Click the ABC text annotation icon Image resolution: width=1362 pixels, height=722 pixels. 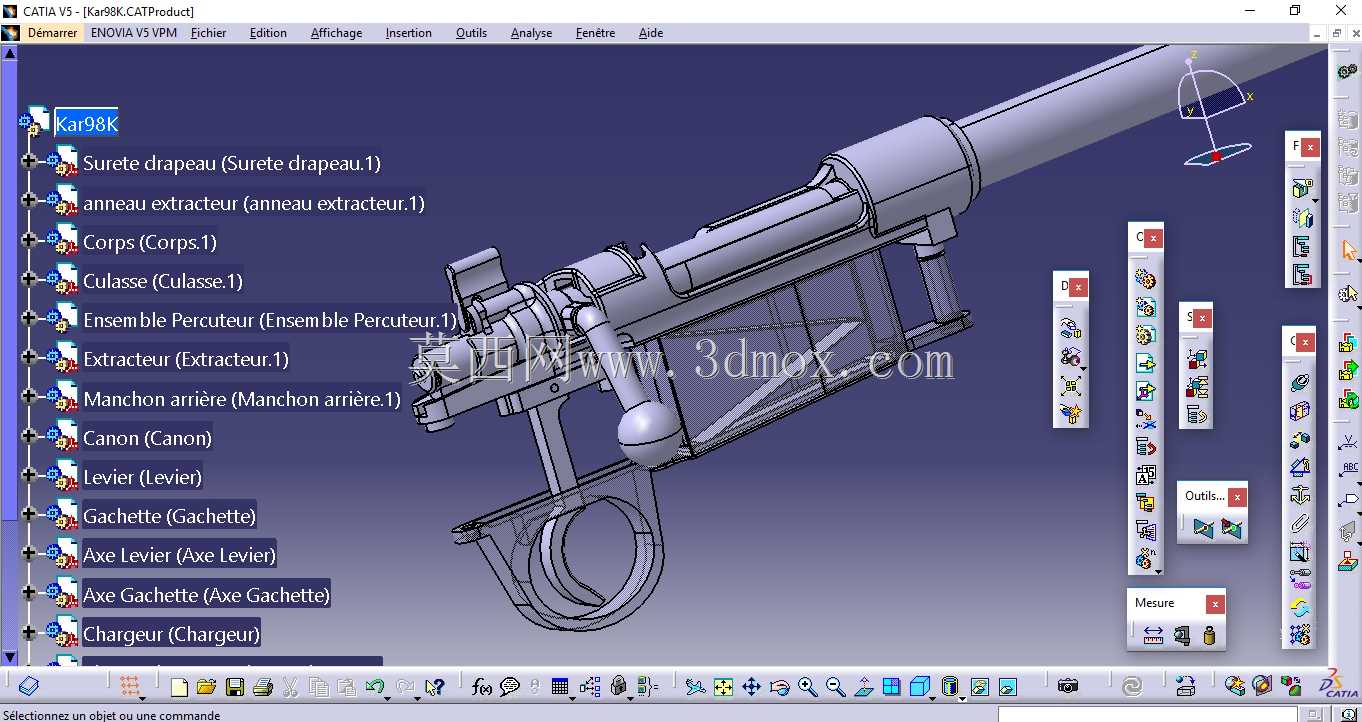[x=1349, y=470]
